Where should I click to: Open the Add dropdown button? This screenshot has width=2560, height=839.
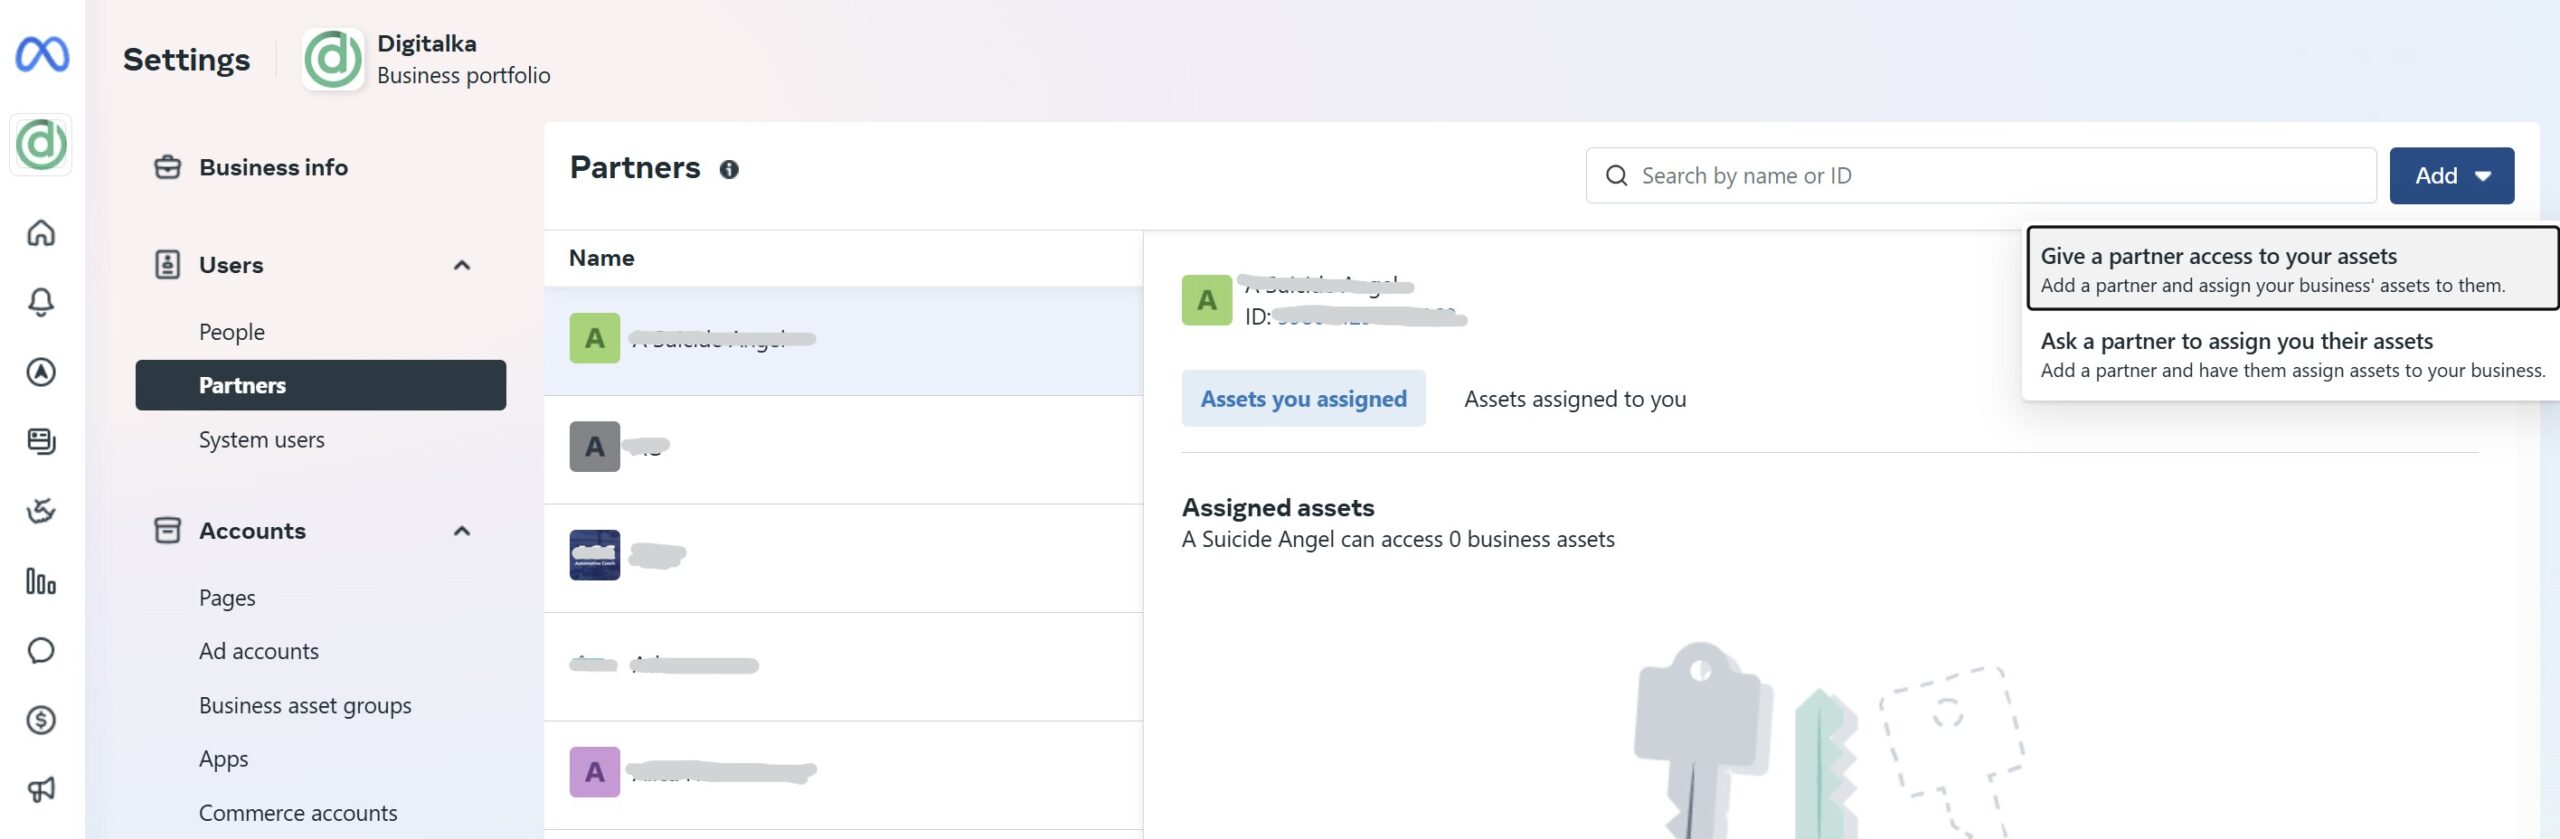coord(2451,176)
